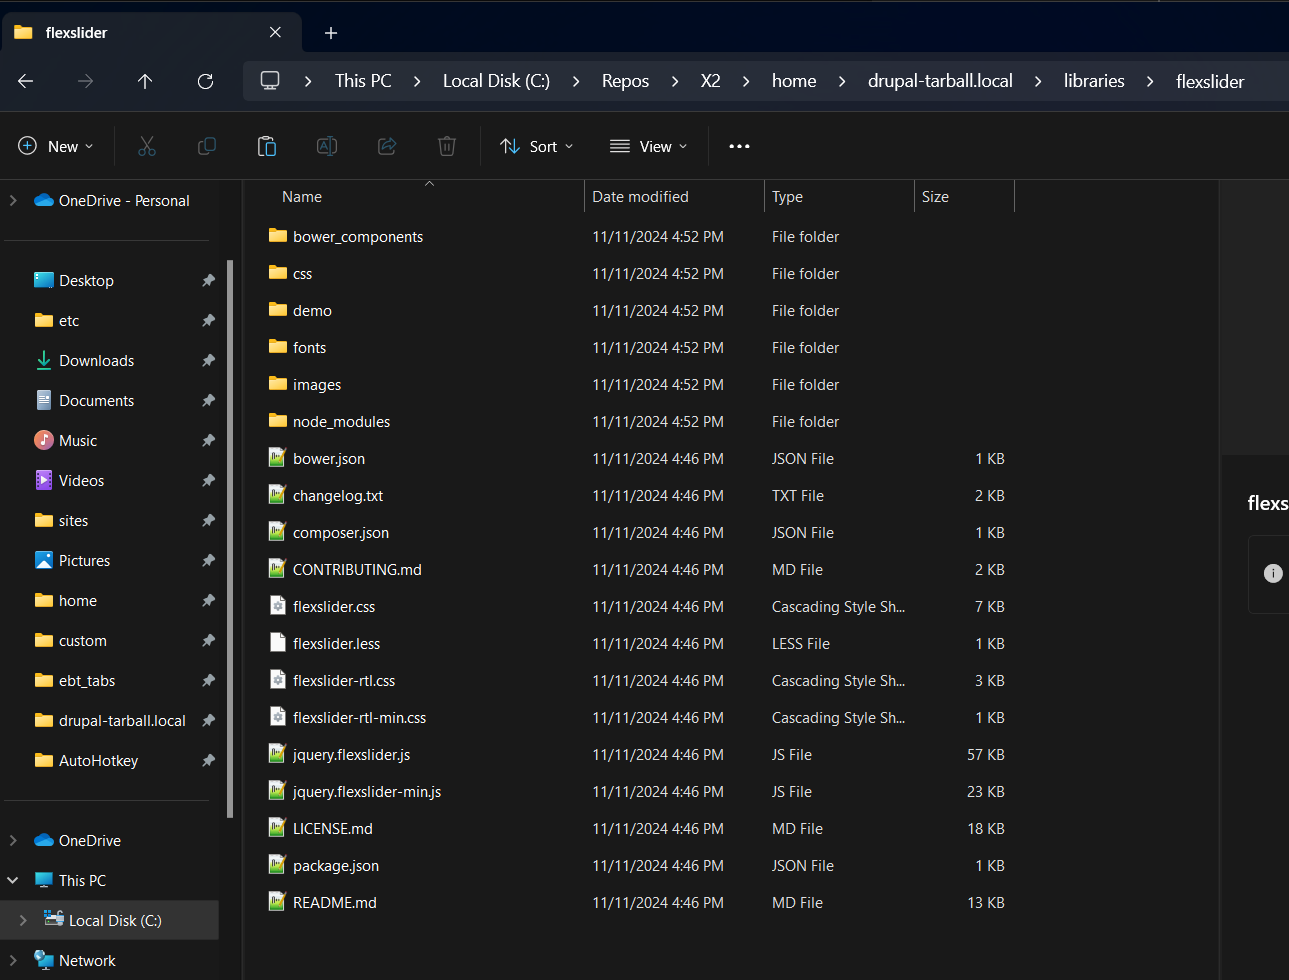
Task: Select the jquery.flexslider.js file
Action: 351,755
